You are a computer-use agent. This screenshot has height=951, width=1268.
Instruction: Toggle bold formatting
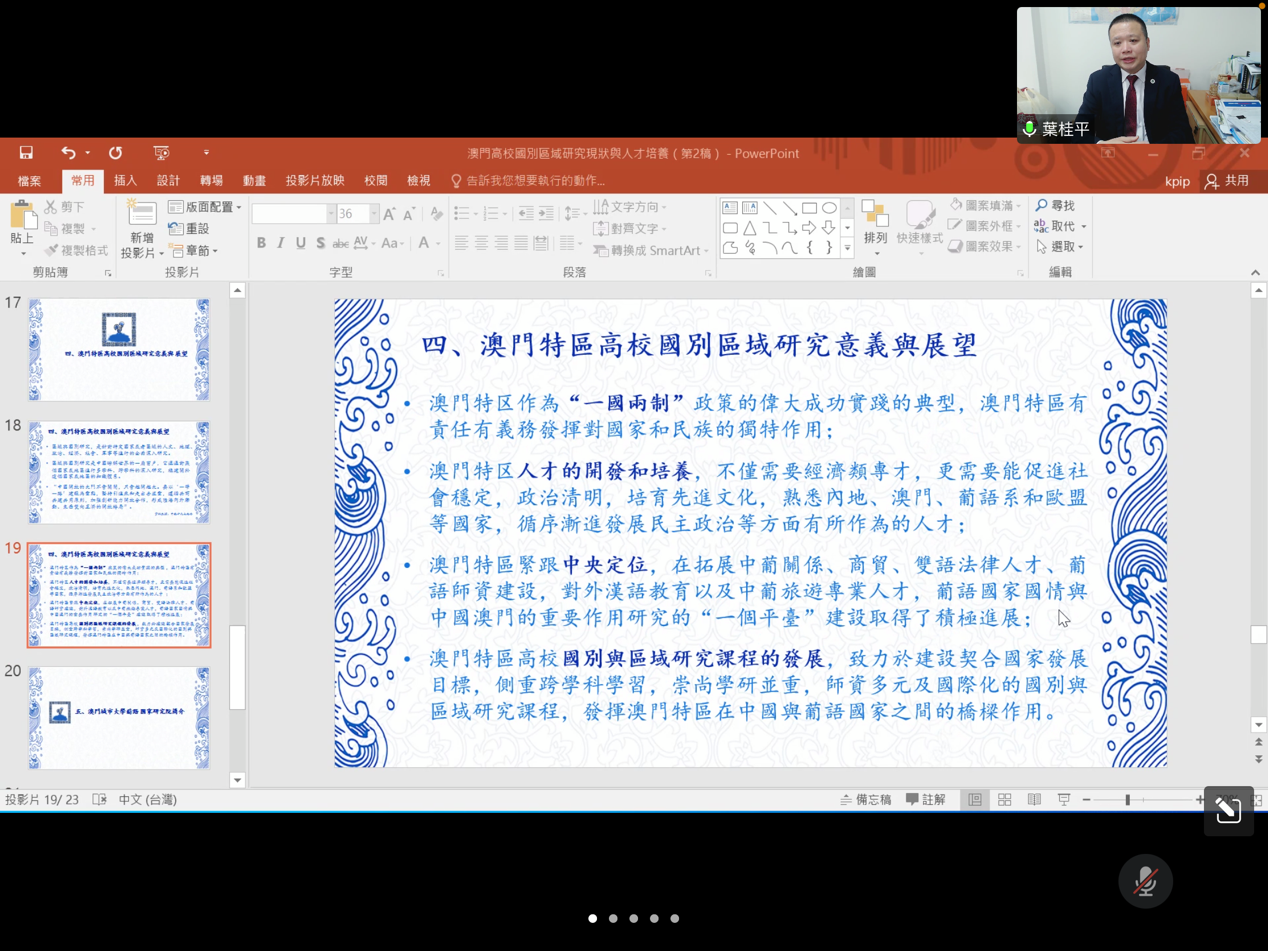coord(261,243)
